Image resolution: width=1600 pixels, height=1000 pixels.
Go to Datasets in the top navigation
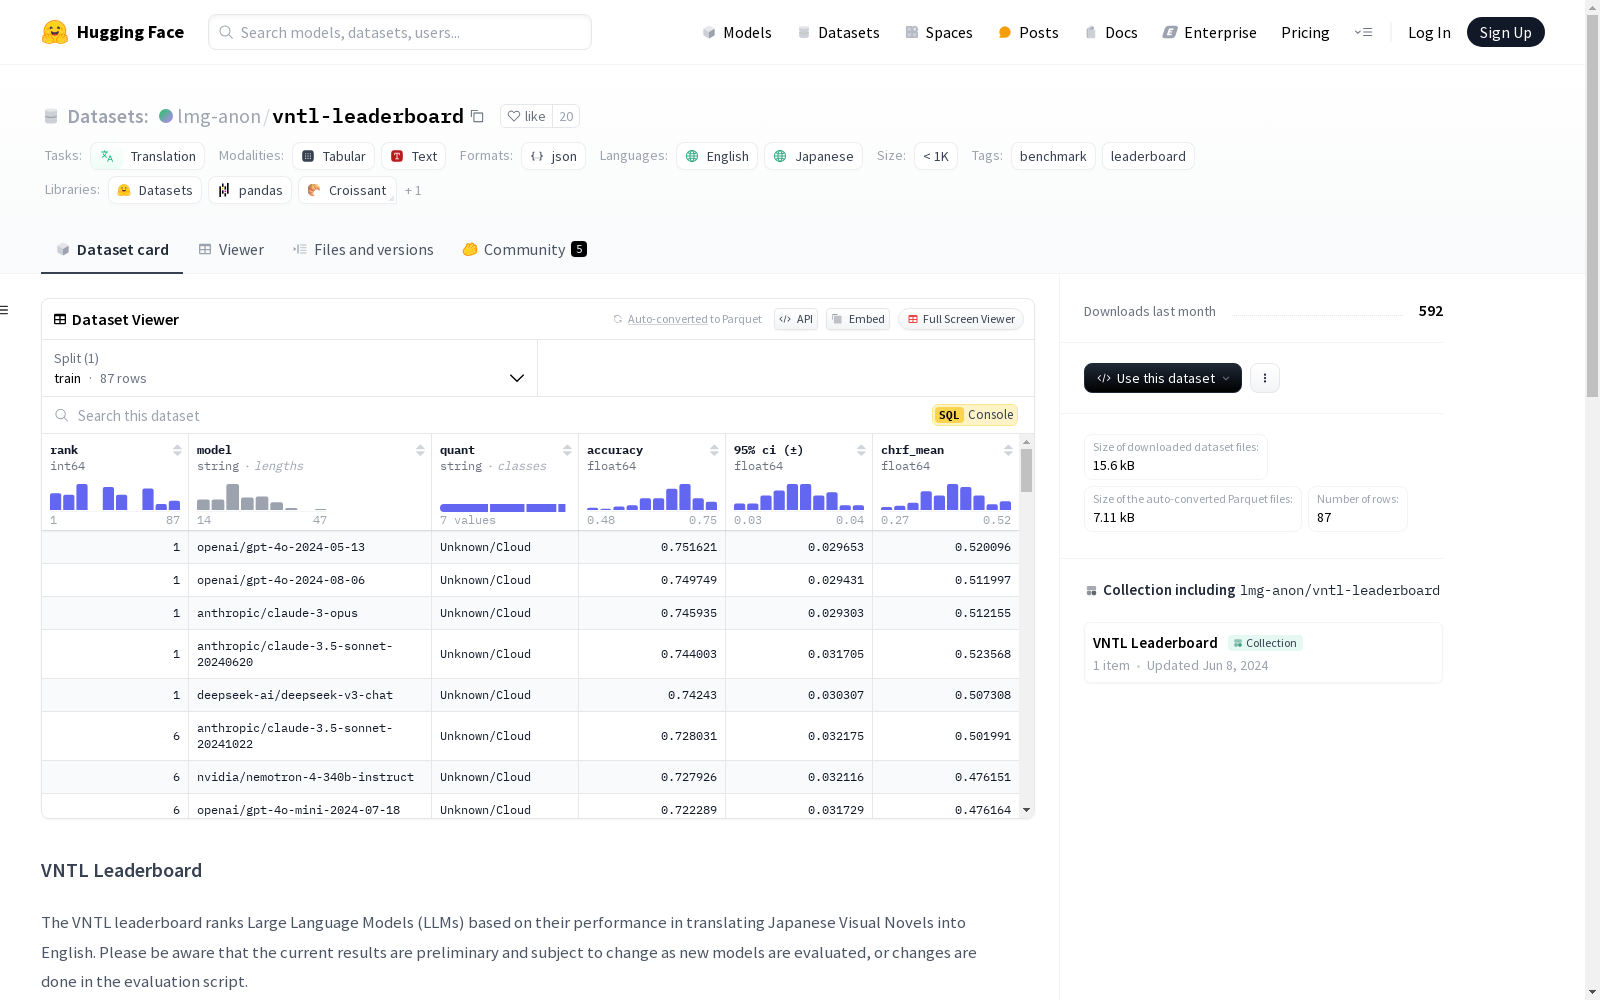click(838, 32)
